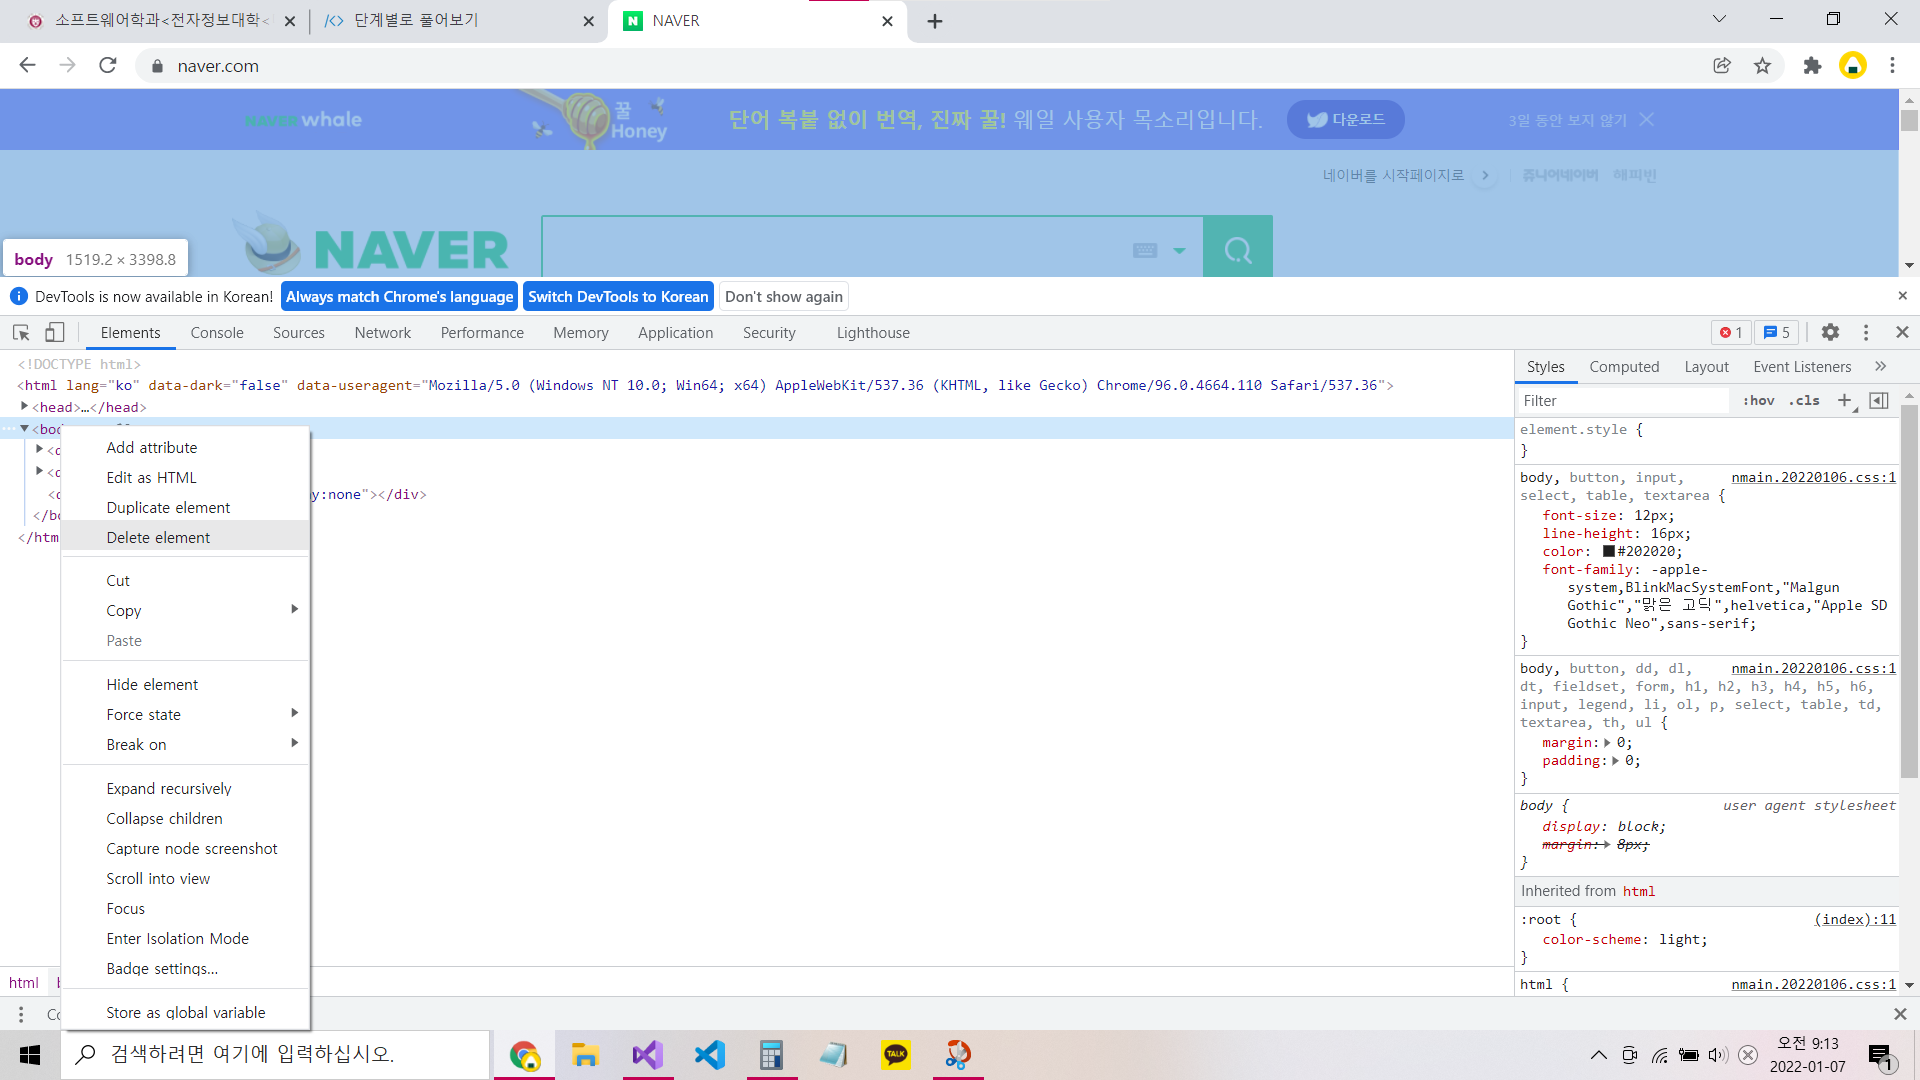The image size is (1920, 1080).
Task: Toggle the device toolbar icon
Action: point(55,333)
